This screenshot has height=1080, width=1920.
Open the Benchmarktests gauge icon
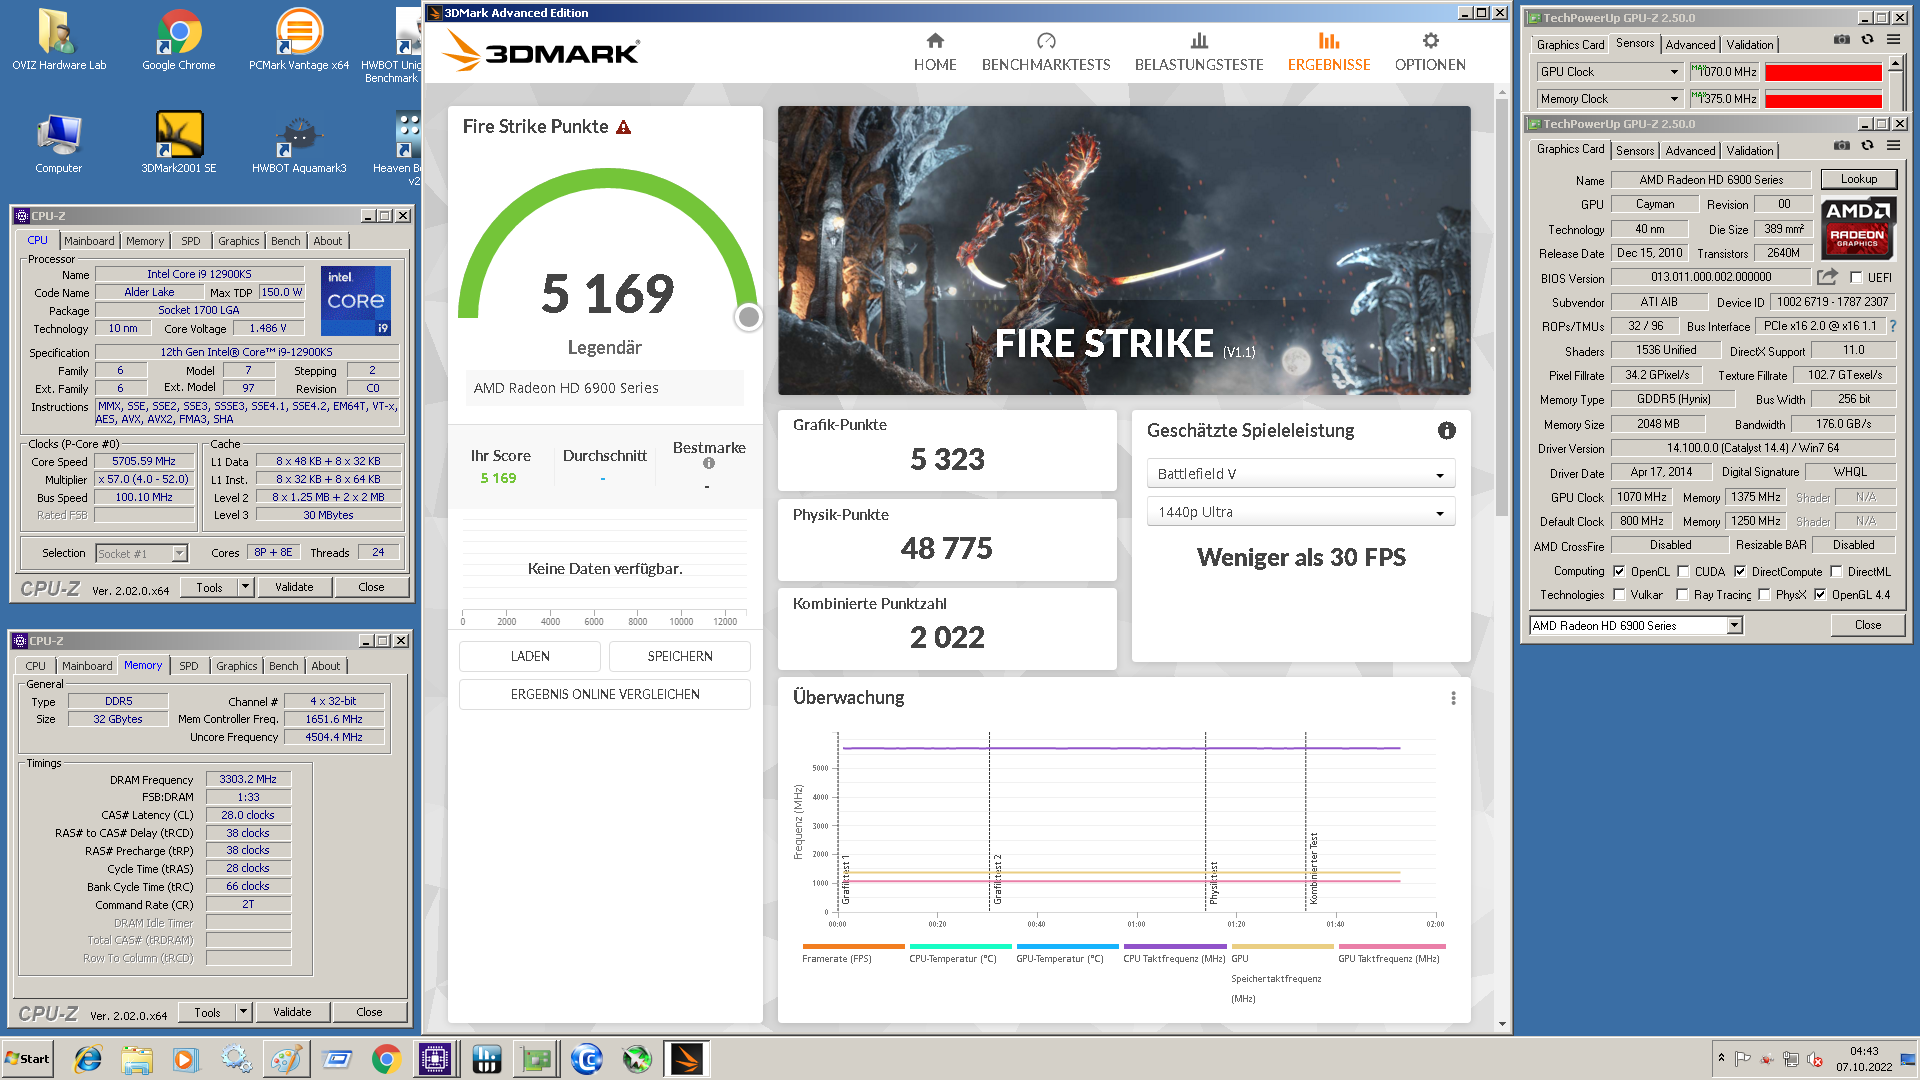point(1046,41)
